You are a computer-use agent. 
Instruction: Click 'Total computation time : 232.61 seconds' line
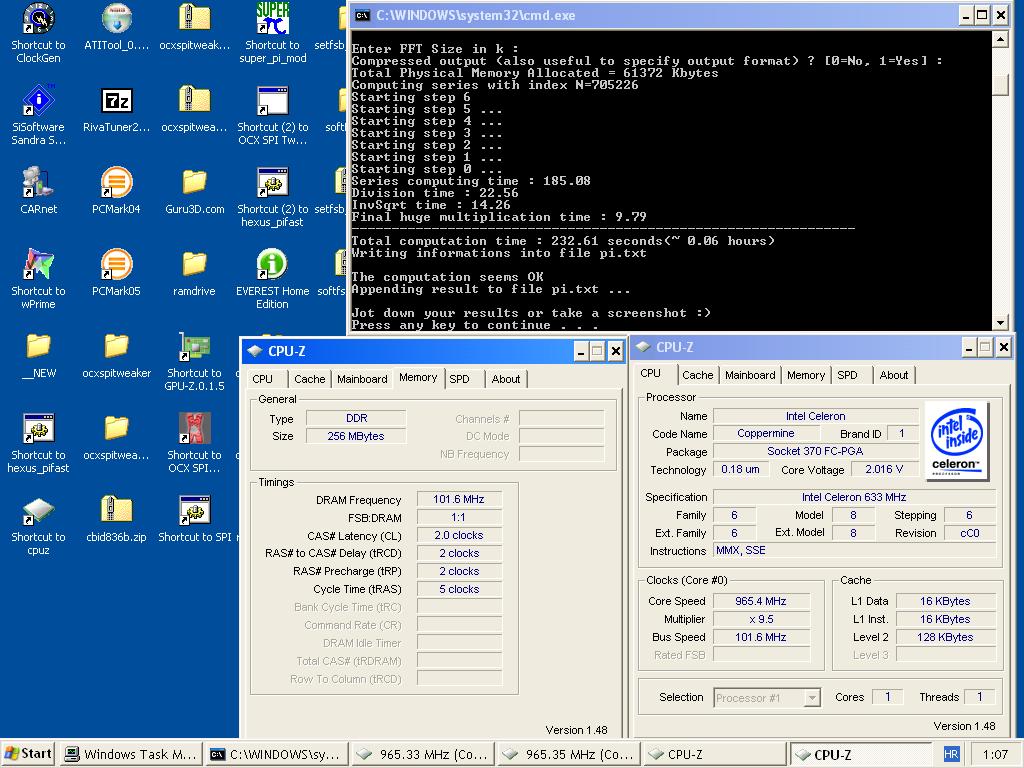coord(563,241)
